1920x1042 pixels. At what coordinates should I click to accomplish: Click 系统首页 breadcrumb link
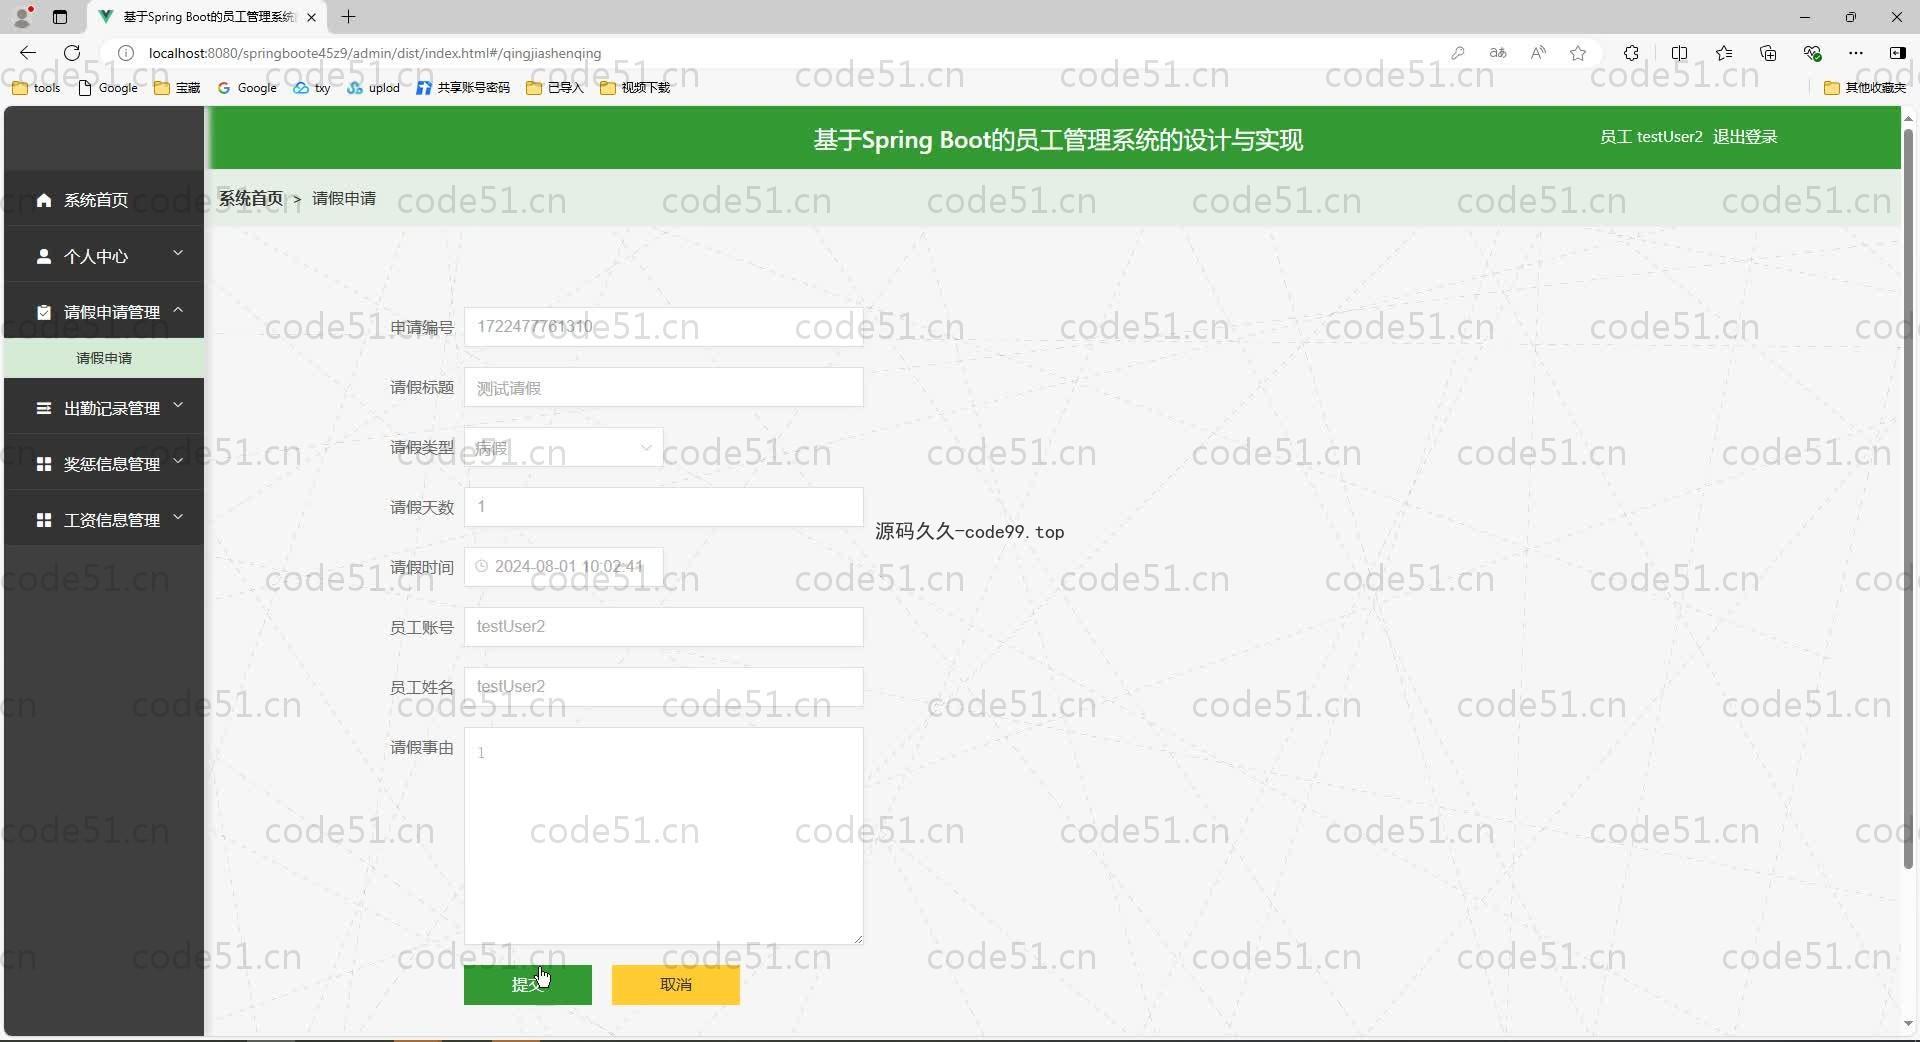point(251,198)
